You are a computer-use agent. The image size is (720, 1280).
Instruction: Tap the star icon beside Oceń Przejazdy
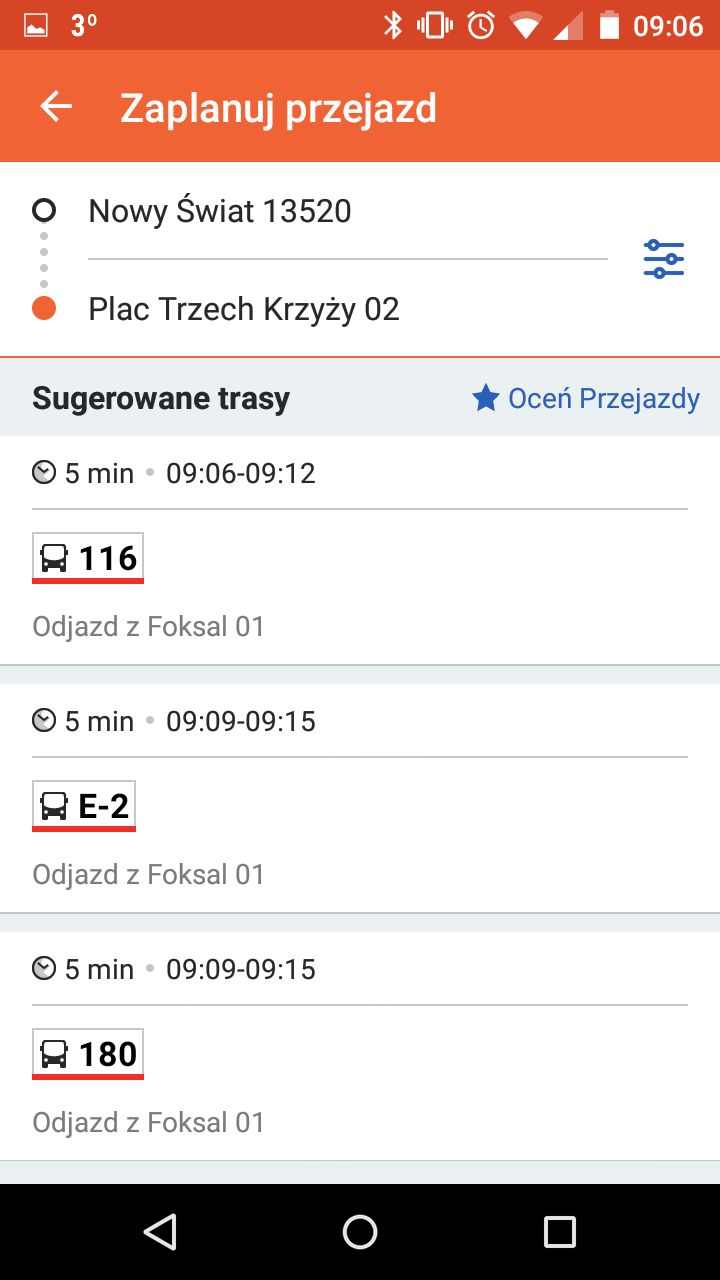pyautogui.click(x=486, y=399)
